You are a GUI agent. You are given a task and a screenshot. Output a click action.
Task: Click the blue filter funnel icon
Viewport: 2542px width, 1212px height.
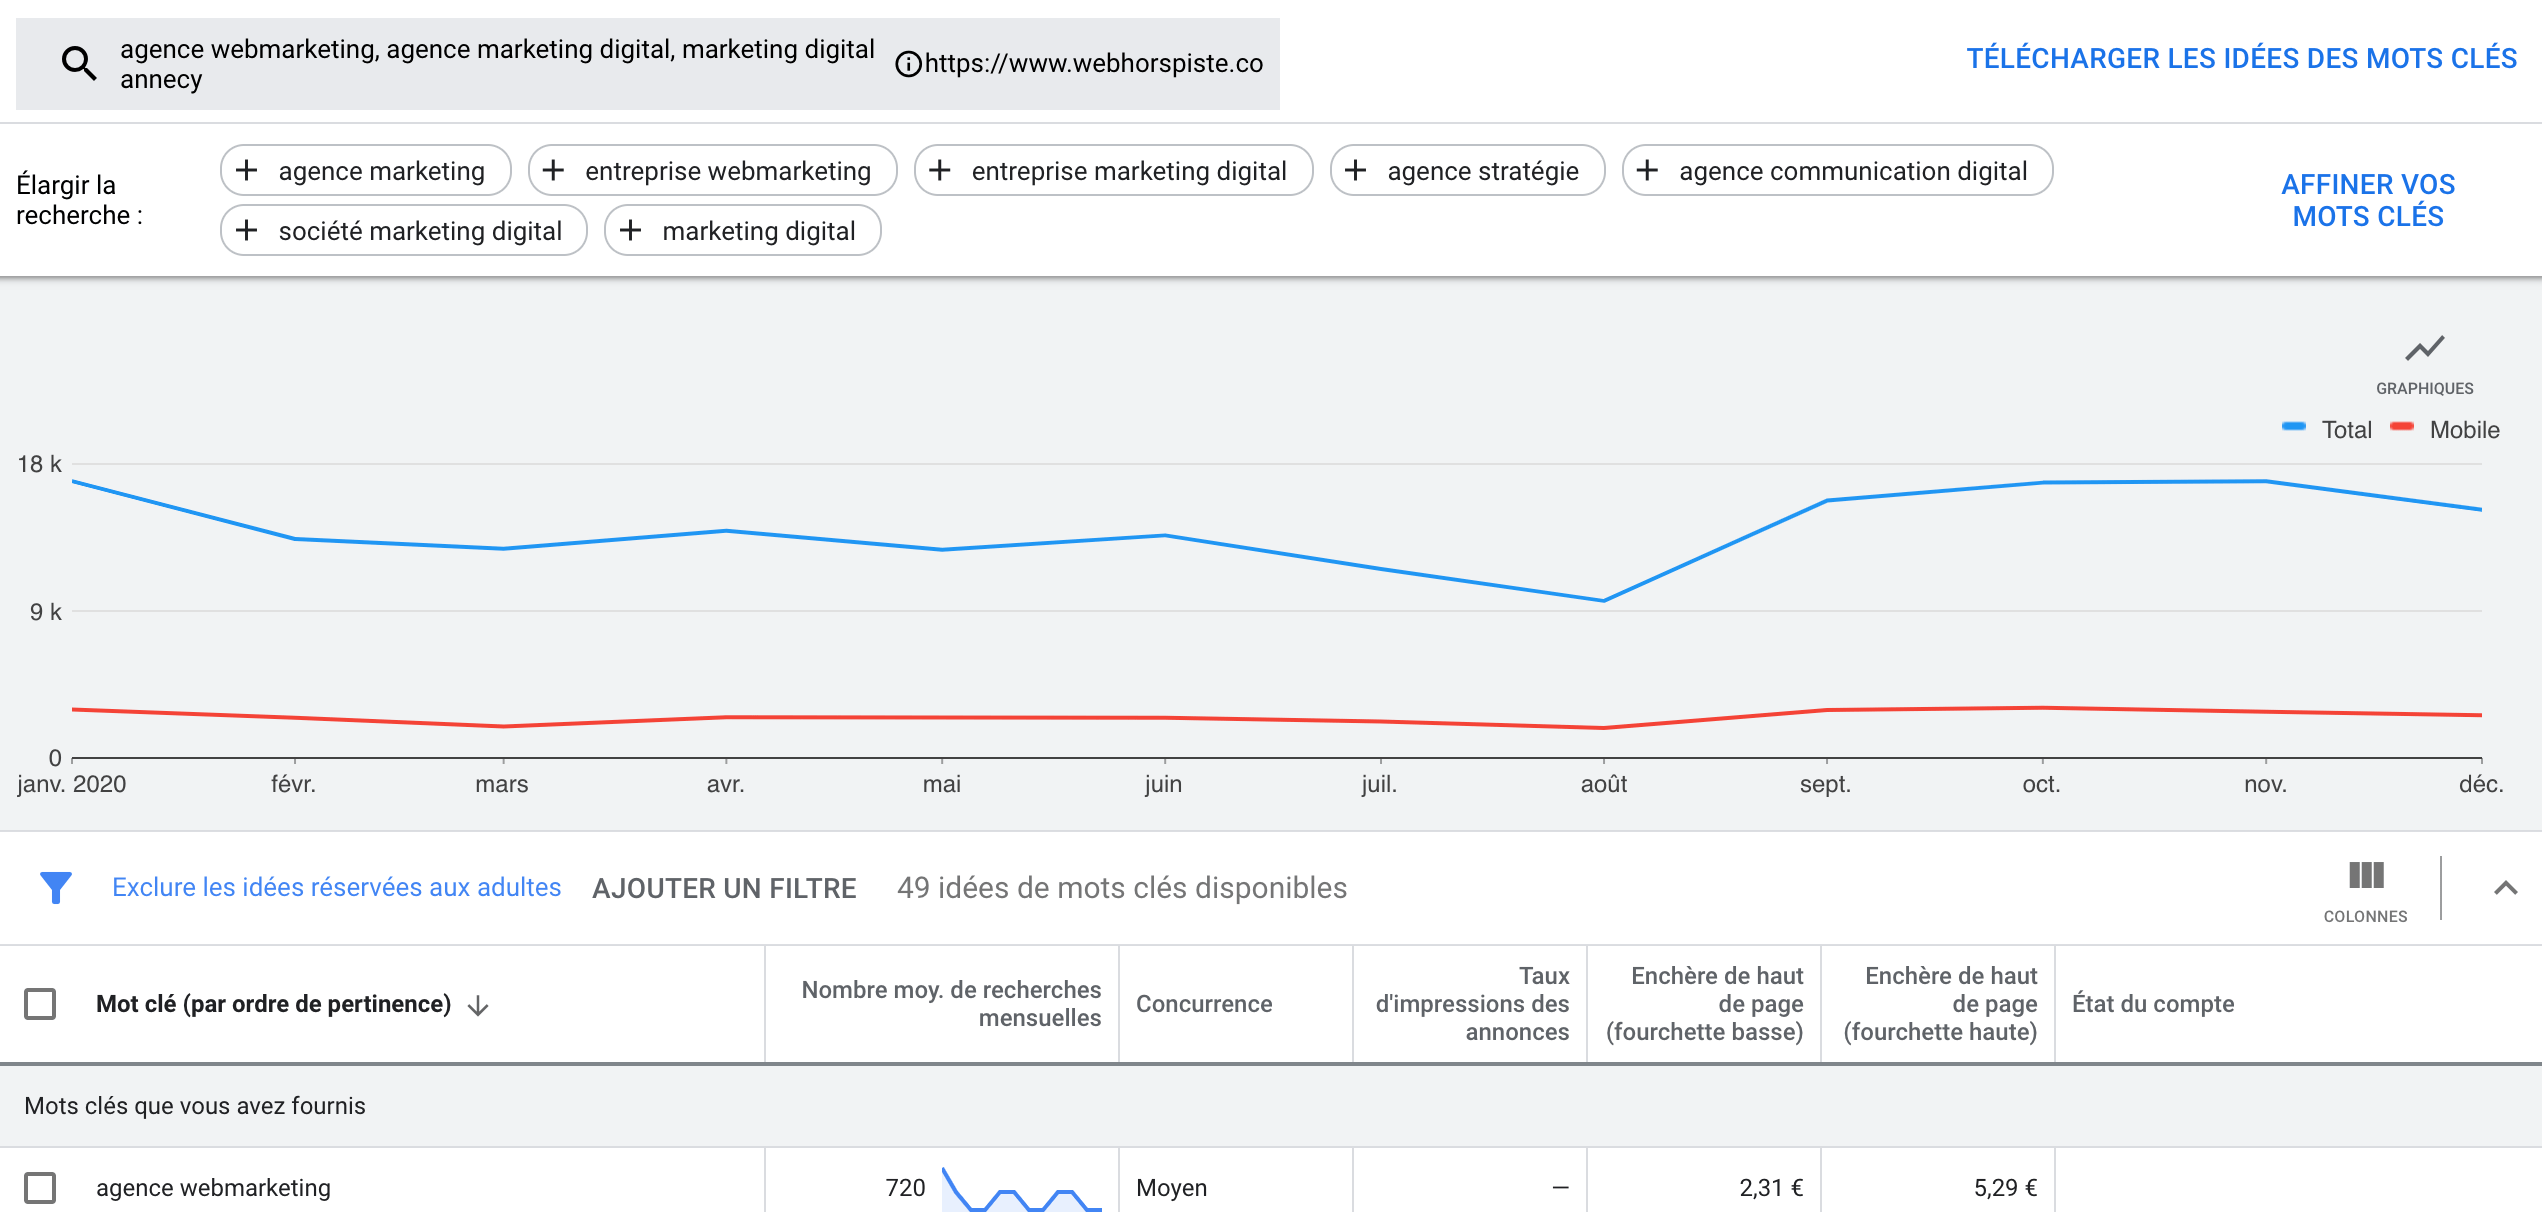[x=56, y=887]
